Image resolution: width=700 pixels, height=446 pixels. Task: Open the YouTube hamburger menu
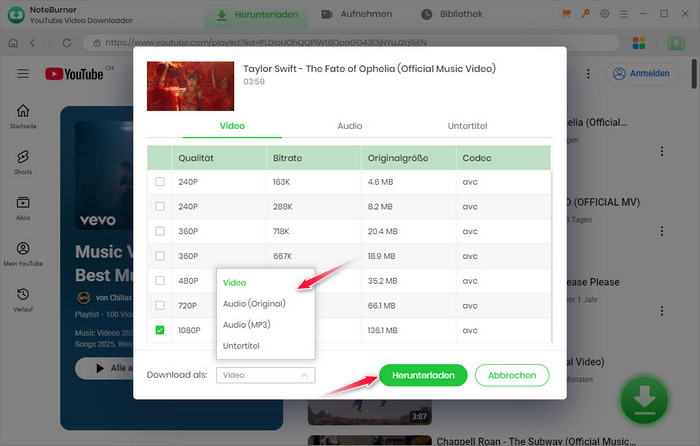23,74
